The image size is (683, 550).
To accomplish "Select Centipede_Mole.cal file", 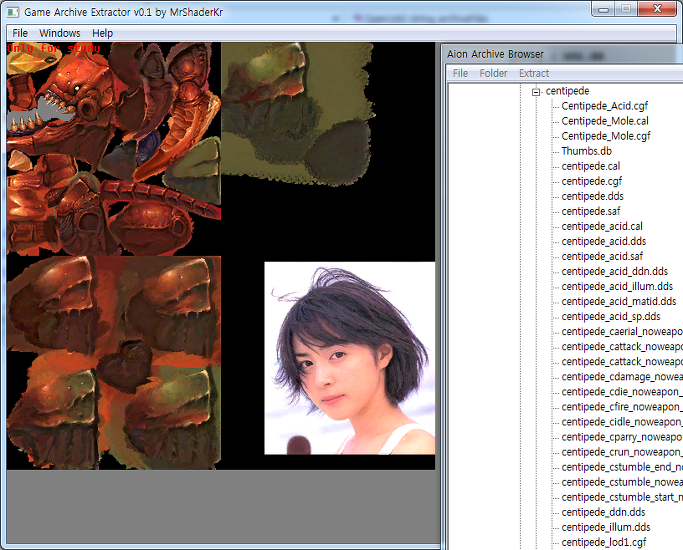I will point(605,121).
